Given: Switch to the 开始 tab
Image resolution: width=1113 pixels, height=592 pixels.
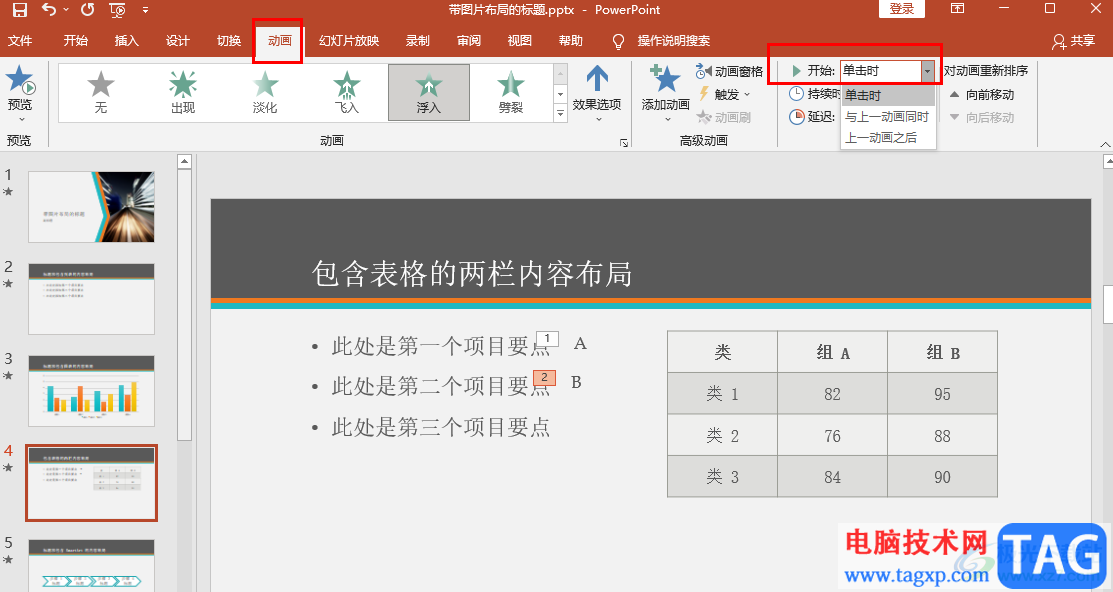Looking at the screenshot, I should pos(75,40).
